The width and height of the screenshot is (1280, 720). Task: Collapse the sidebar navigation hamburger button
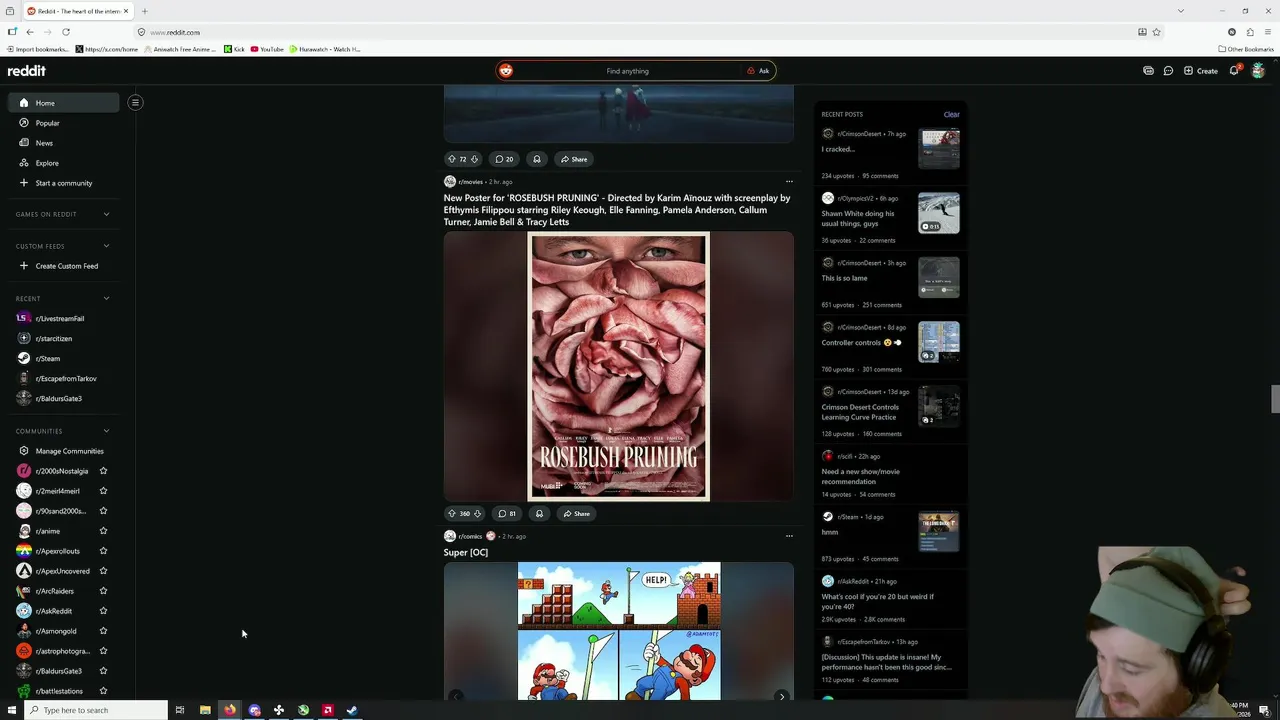pos(135,102)
